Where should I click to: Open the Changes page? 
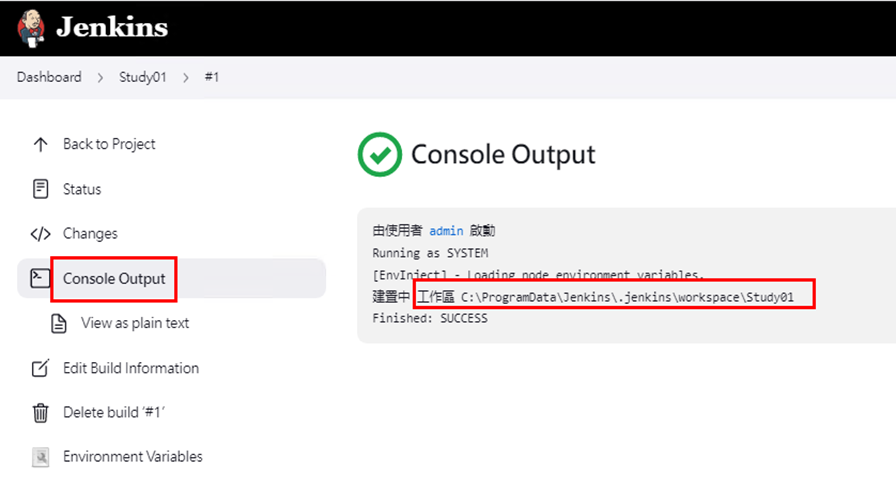click(90, 234)
